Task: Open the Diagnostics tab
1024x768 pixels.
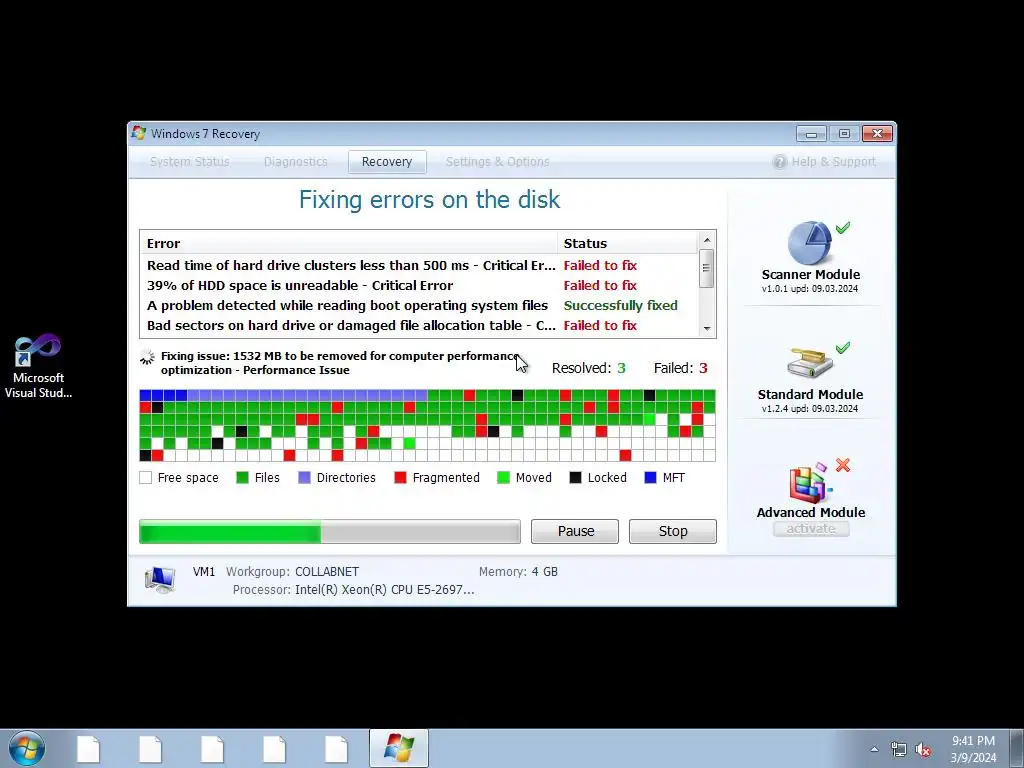Action: click(x=296, y=162)
